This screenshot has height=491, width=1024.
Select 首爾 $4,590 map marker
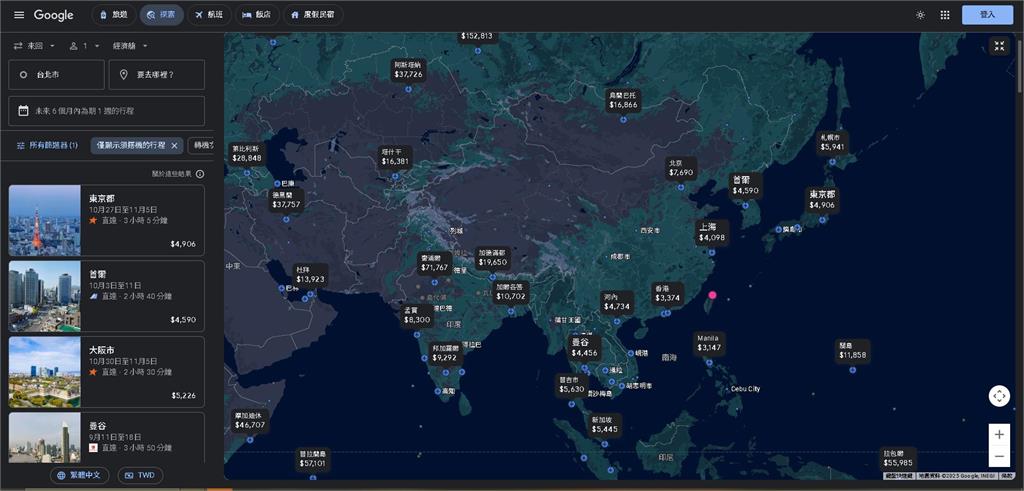coord(745,185)
